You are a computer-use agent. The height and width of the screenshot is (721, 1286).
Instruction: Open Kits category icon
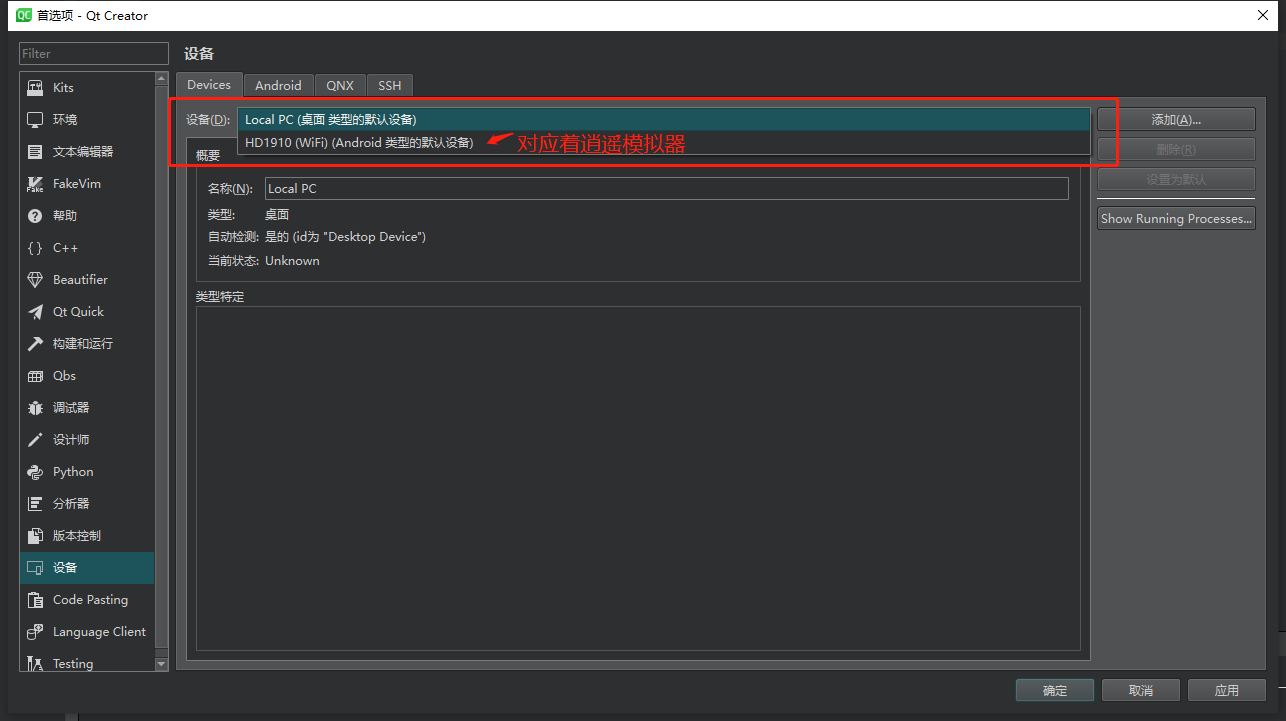click(35, 88)
